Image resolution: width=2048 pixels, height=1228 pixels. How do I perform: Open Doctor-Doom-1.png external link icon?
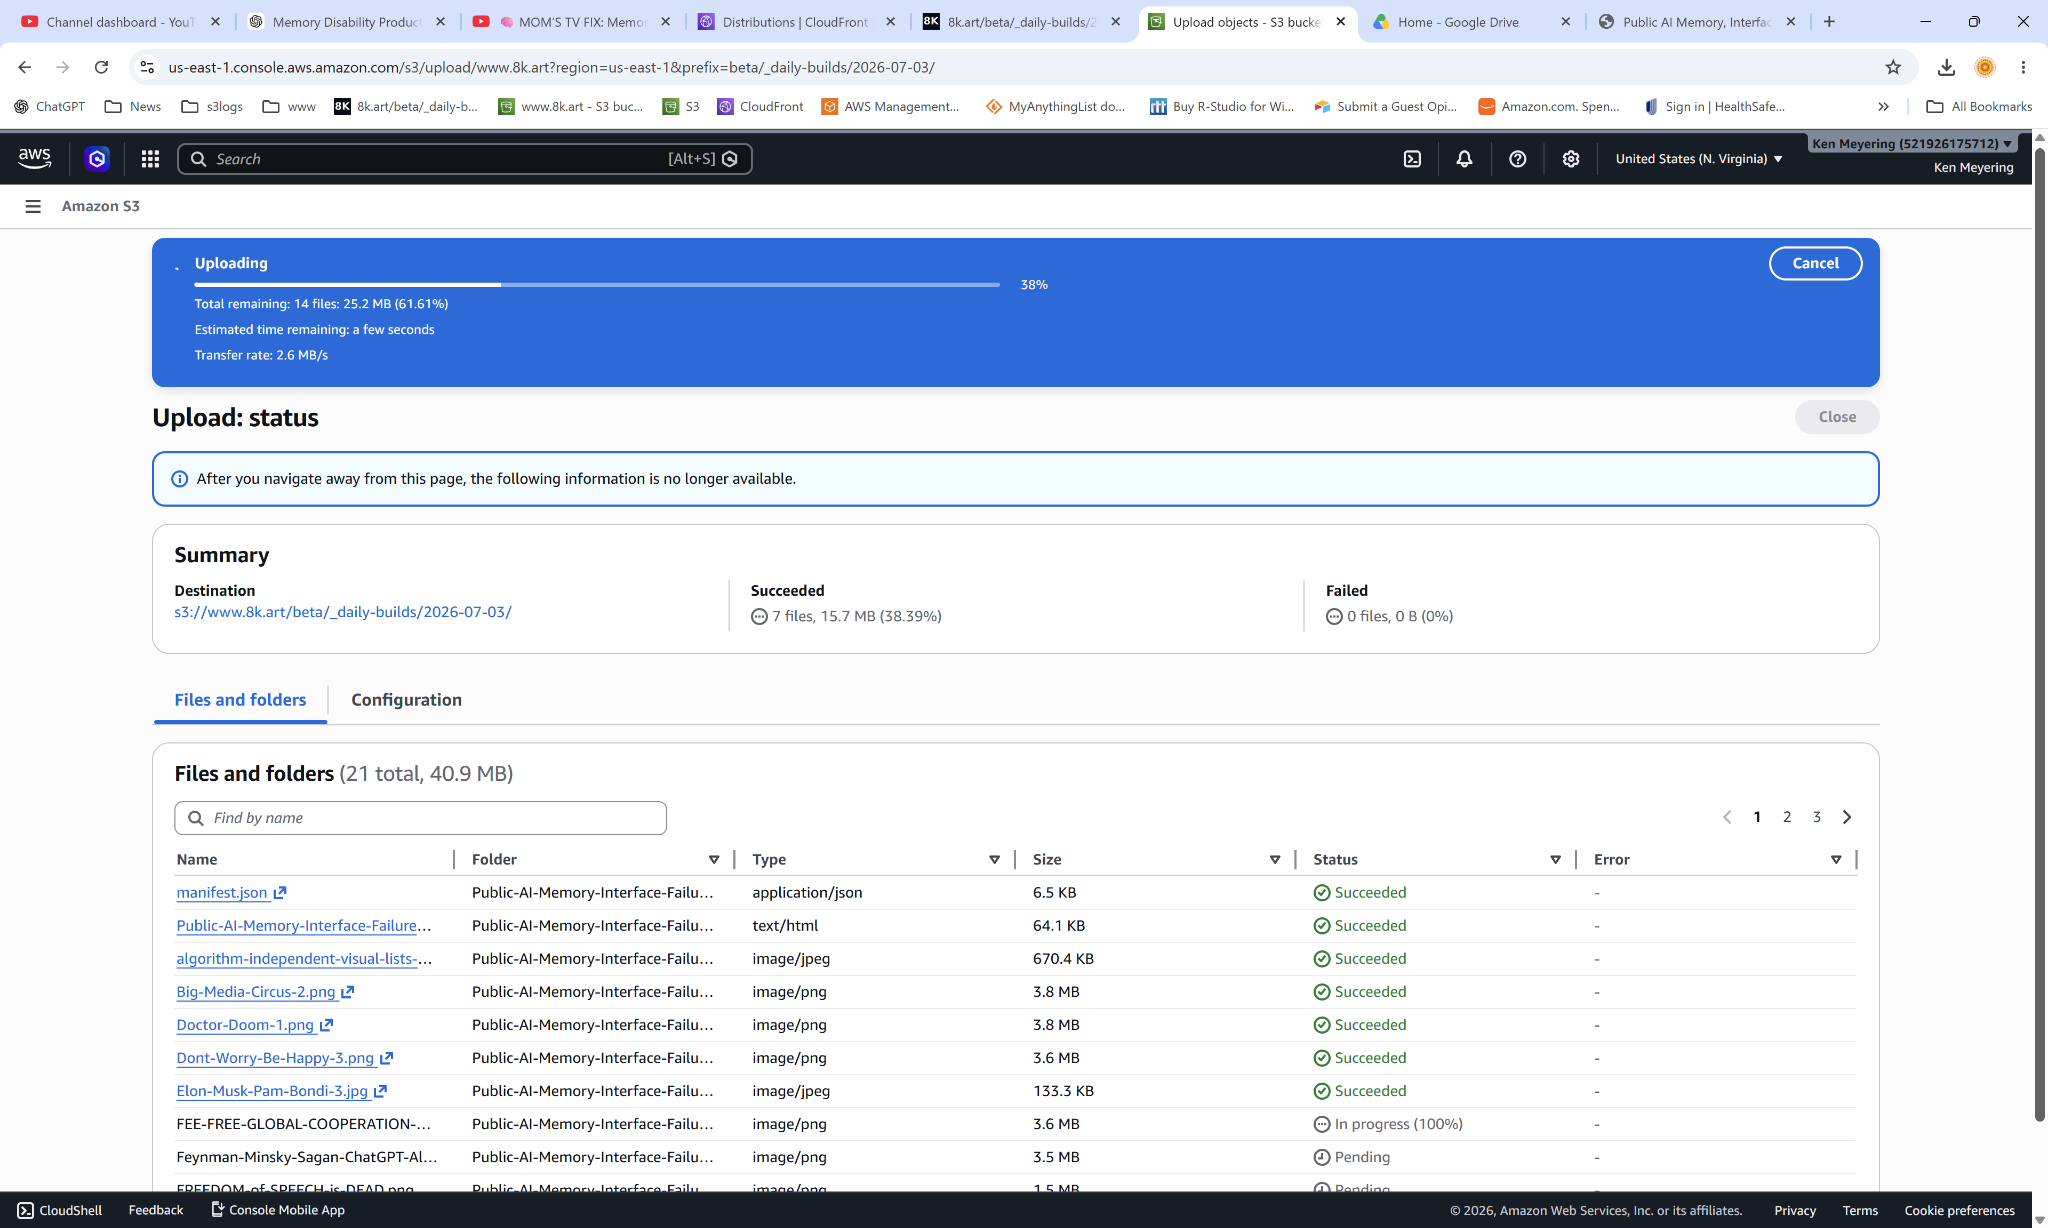pos(326,1024)
